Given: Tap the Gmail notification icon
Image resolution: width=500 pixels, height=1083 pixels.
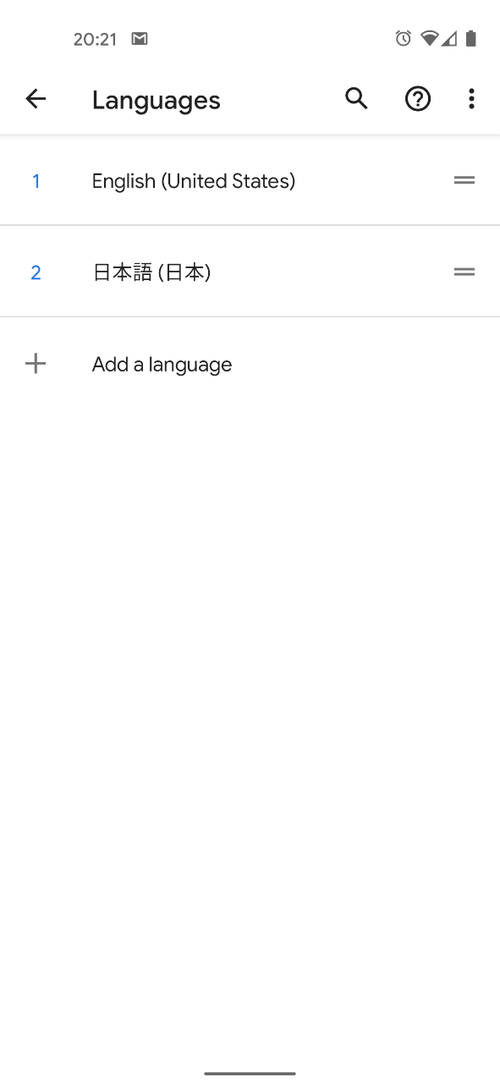Looking at the screenshot, I should coord(140,39).
